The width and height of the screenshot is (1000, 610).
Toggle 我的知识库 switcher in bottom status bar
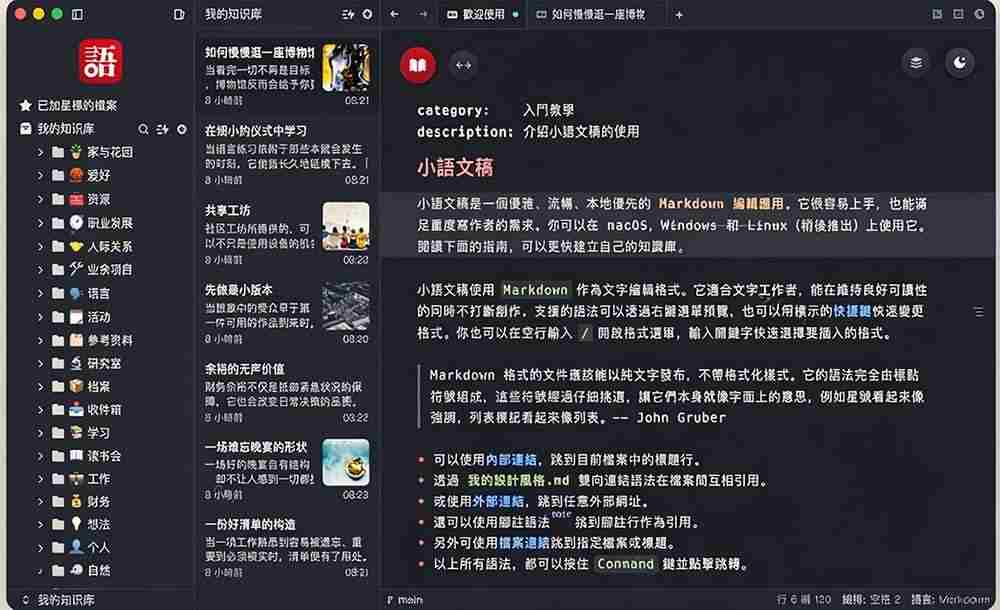[59, 600]
